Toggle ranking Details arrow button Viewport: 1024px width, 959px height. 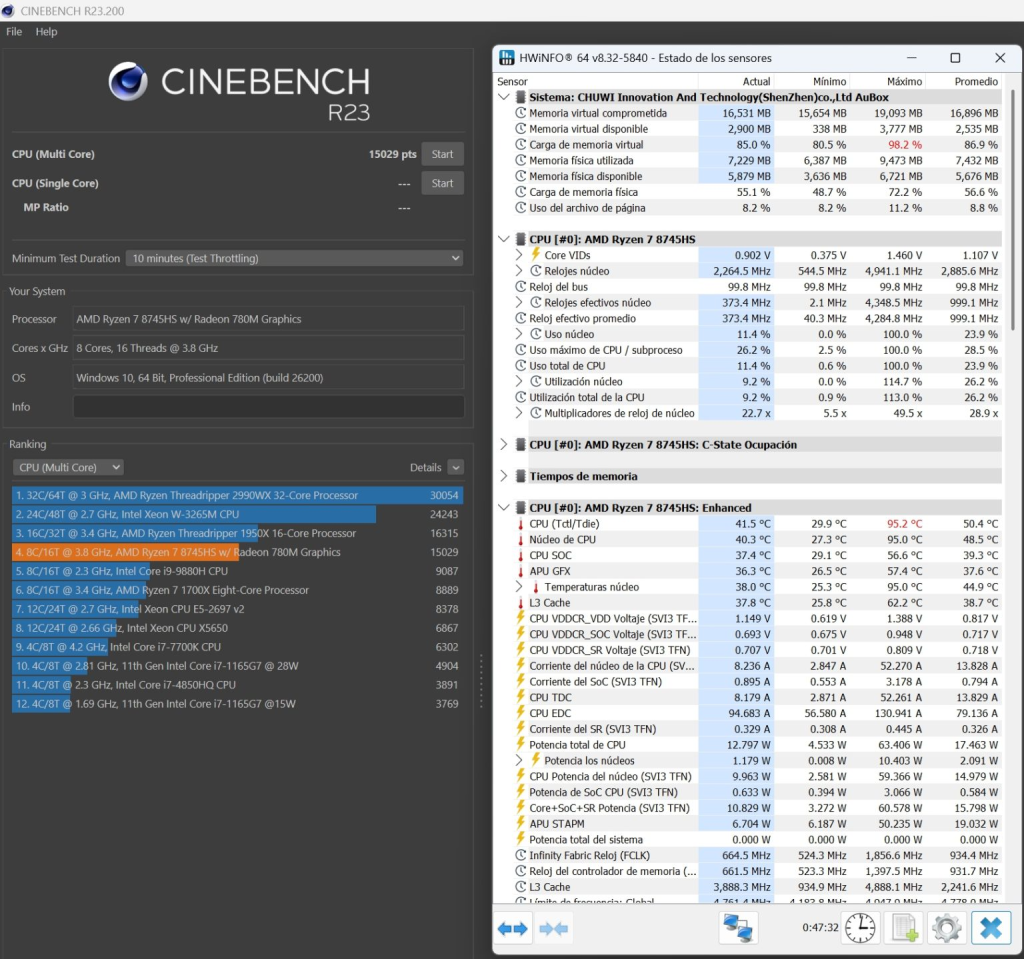pos(456,467)
